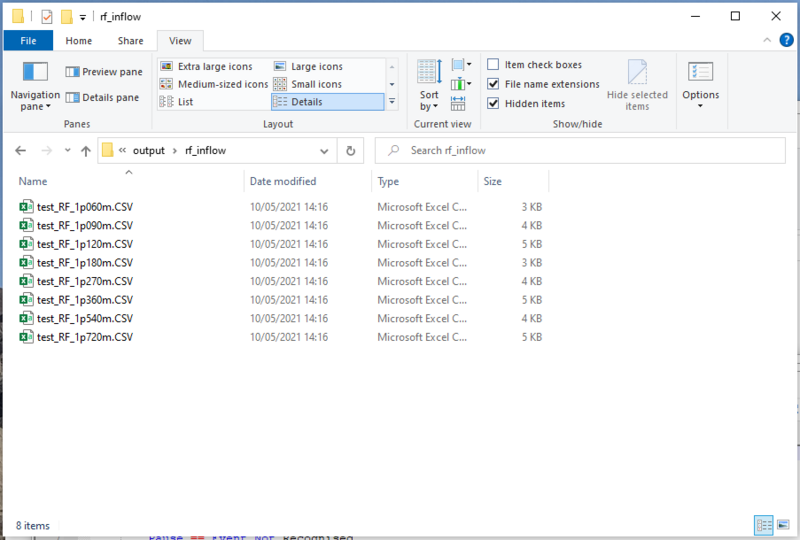Uncheck File name extensions
The width and height of the screenshot is (800, 540).
coord(493,84)
